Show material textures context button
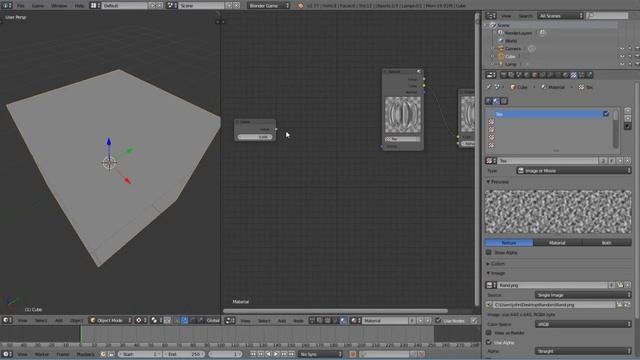Screen dimensions: 640x360 coord(496,101)
